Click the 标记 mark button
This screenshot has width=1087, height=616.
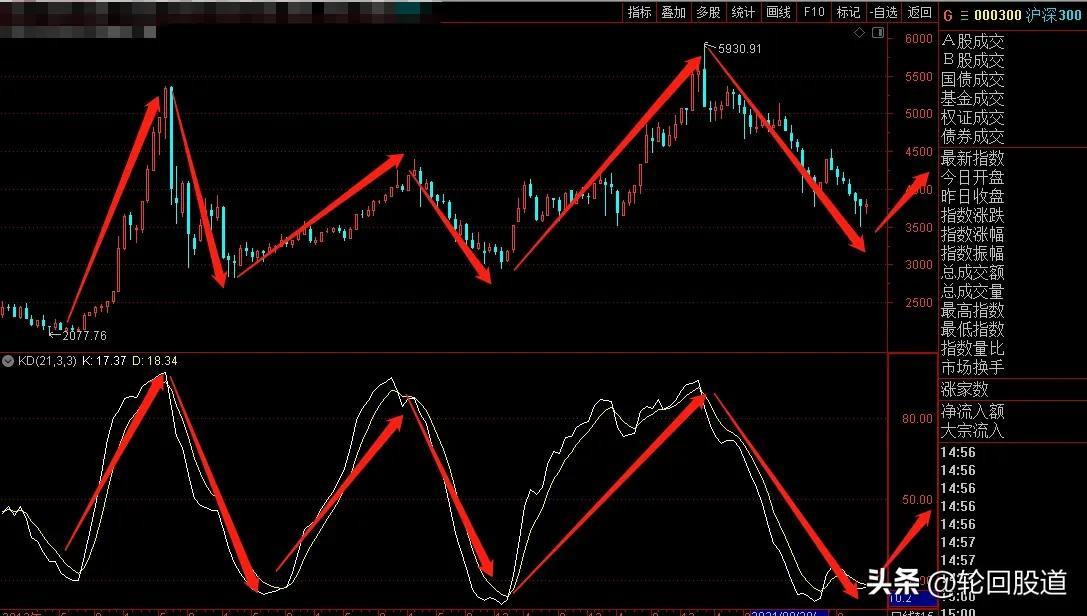pyautogui.click(x=848, y=12)
